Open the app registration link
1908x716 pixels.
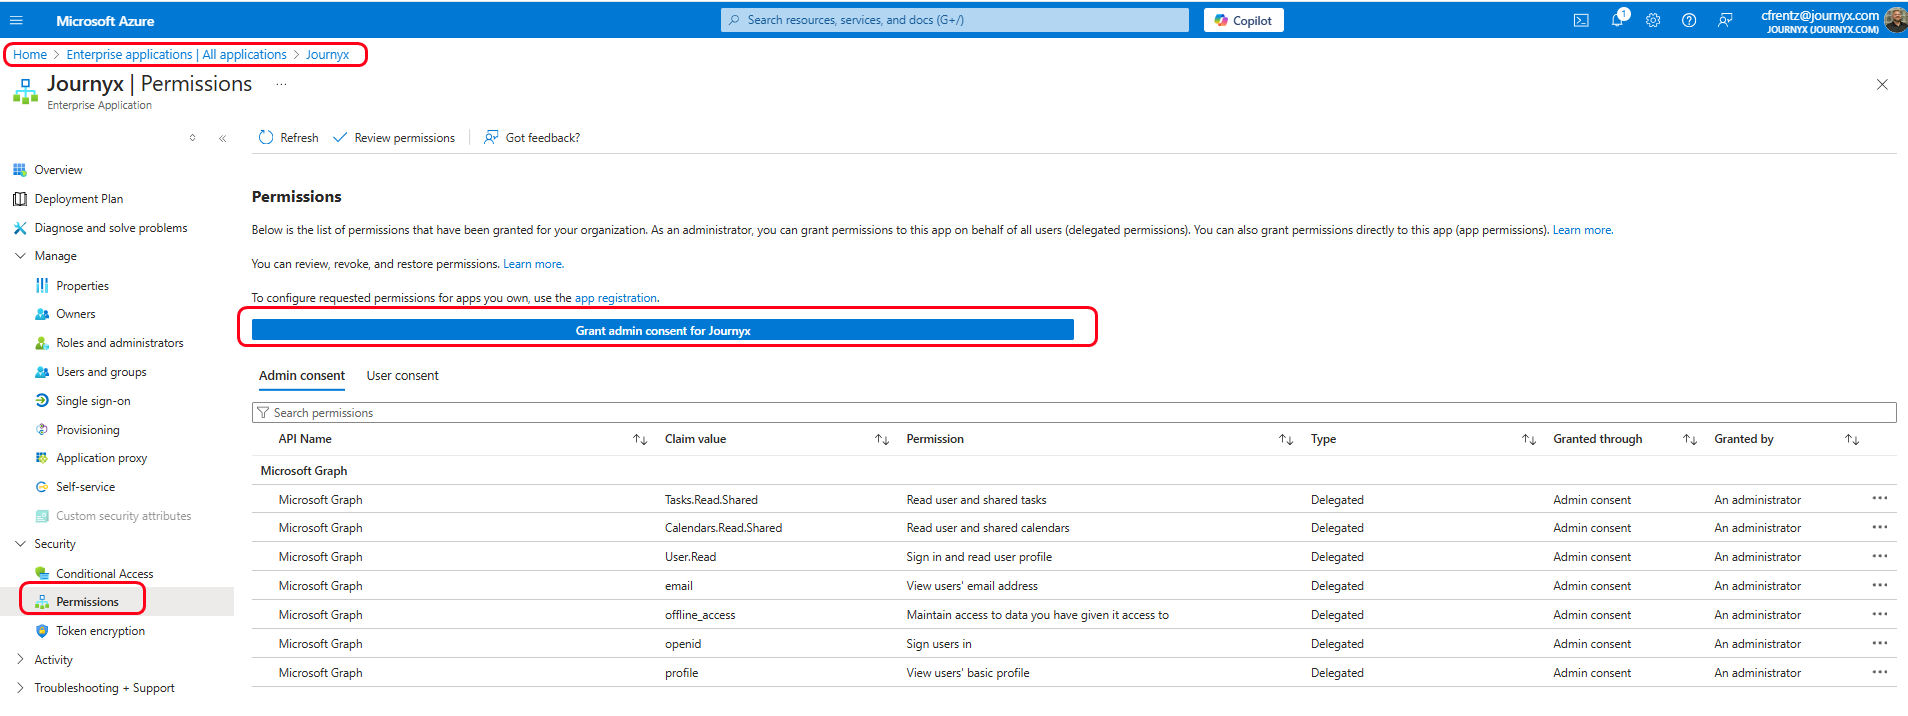click(615, 298)
